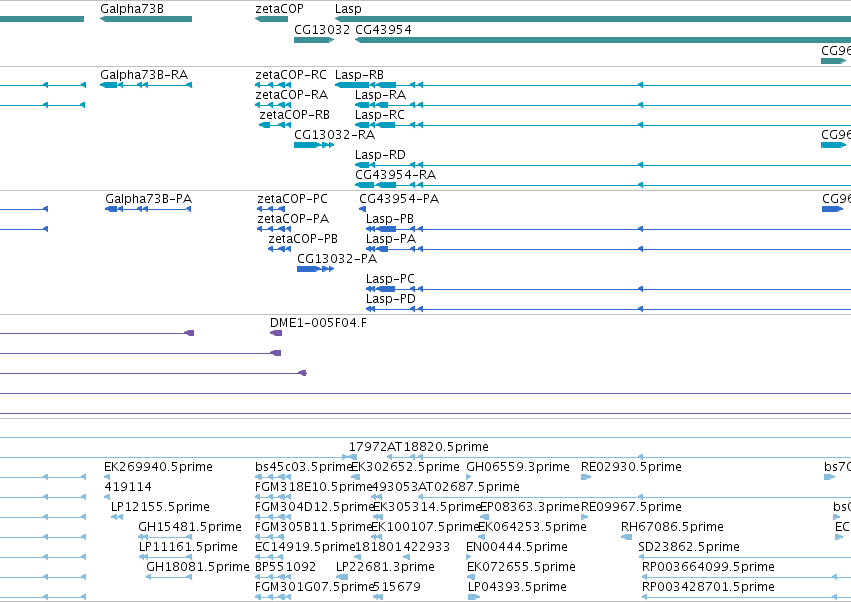Image resolution: width=851 pixels, height=602 pixels.
Task: Click the Galpha73B-PA protein label
Action: point(149,199)
